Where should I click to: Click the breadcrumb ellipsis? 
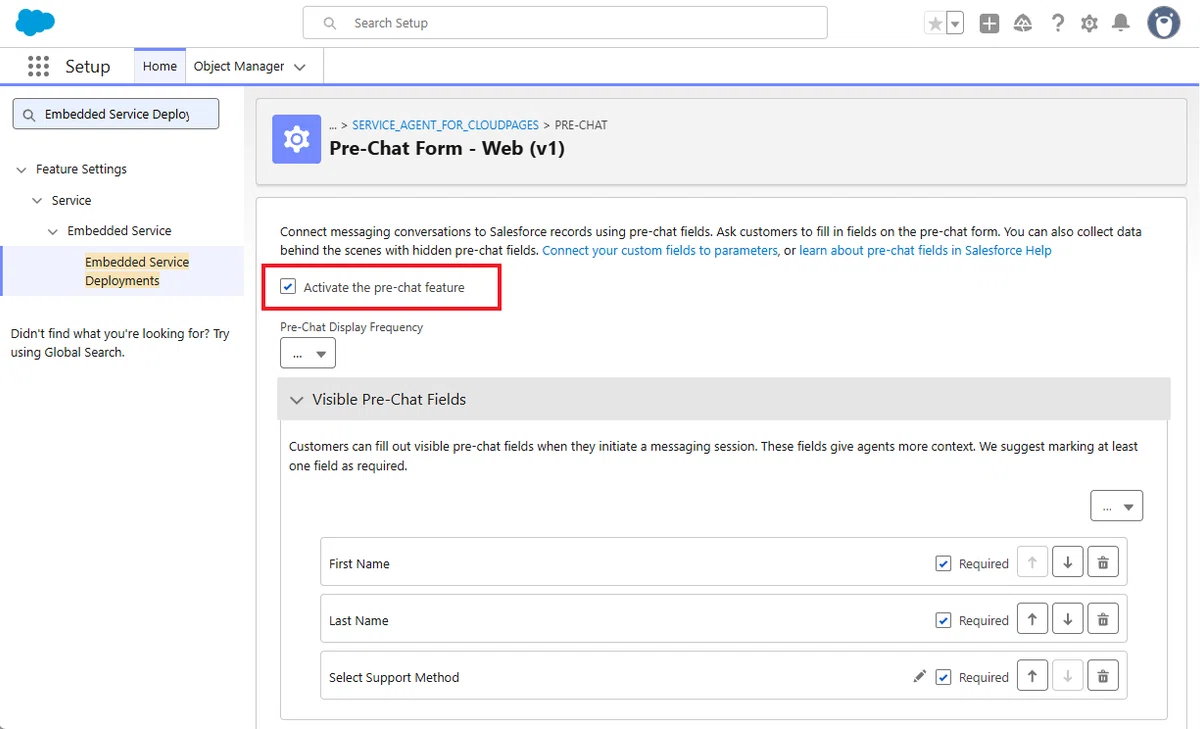[x=333, y=125]
